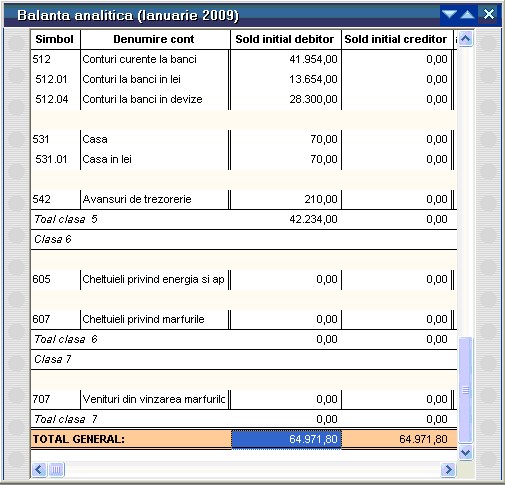Click the TOTAL GENERAL label
Viewport: 505px width, 485px height.
79,439
